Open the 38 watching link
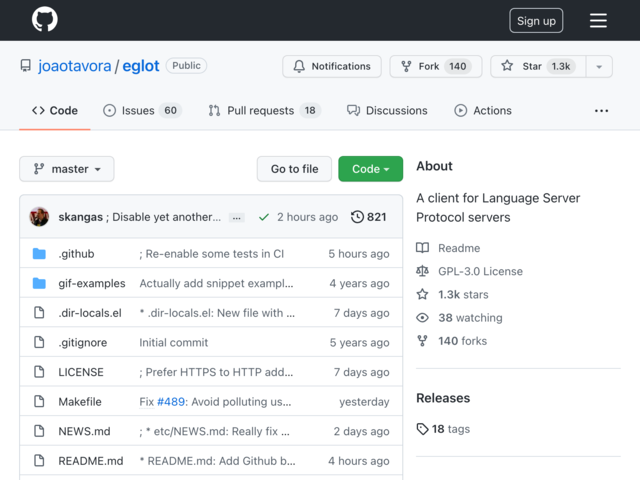Image resolution: width=640 pixels, height=480 pixels. 470,318
